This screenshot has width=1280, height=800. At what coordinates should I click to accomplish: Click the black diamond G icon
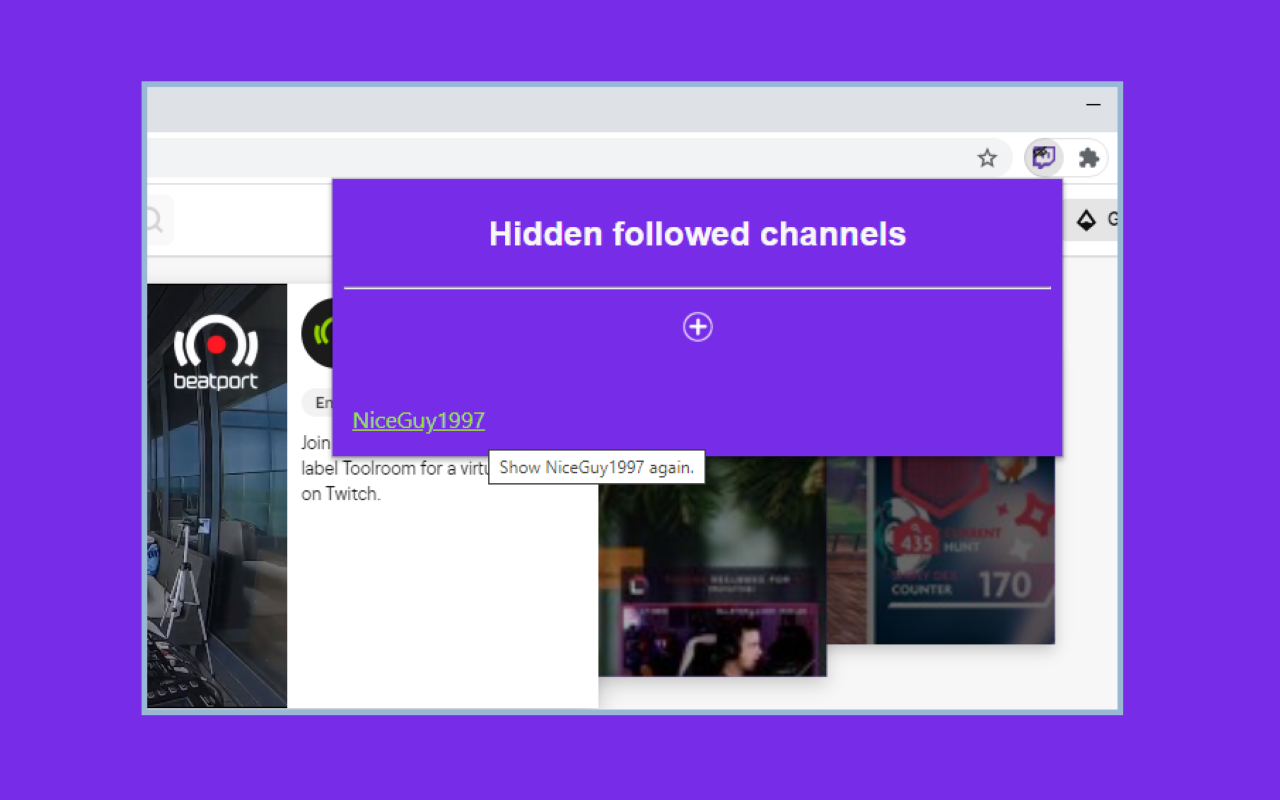click(x=1087, y=220)
